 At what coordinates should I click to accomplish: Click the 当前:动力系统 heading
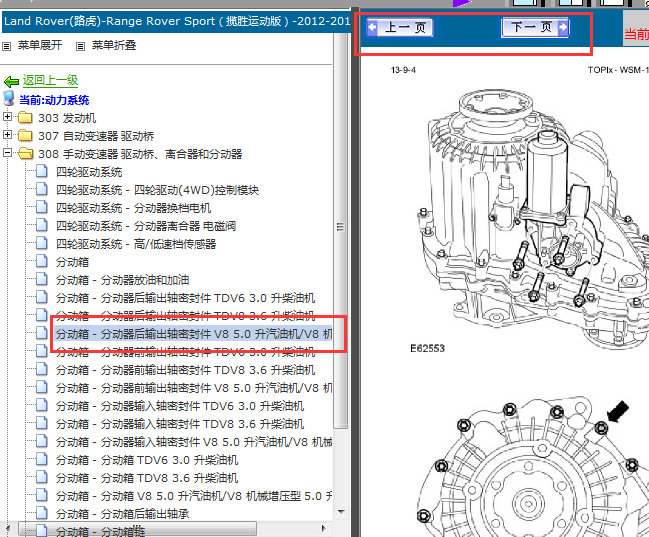coord(54,100)
